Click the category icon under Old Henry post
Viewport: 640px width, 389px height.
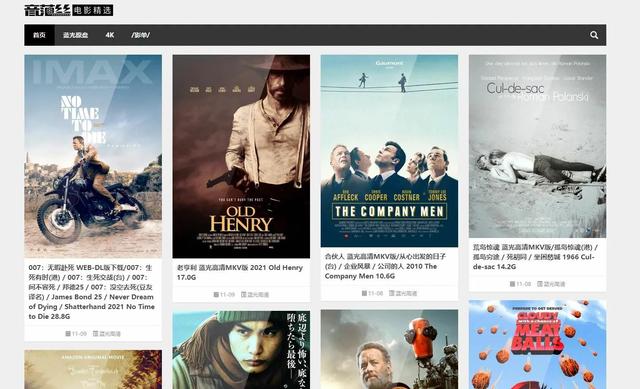(243, 294)
